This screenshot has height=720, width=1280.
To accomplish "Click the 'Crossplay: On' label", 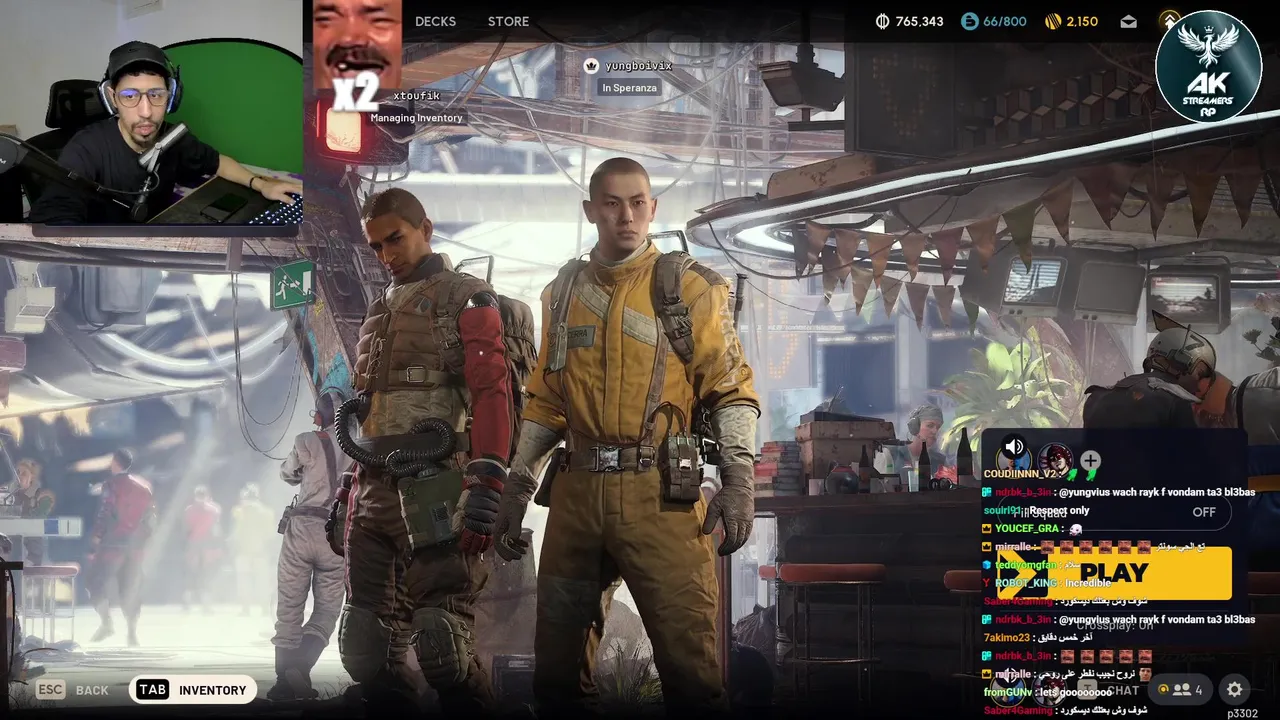I will coord(1115,624).
